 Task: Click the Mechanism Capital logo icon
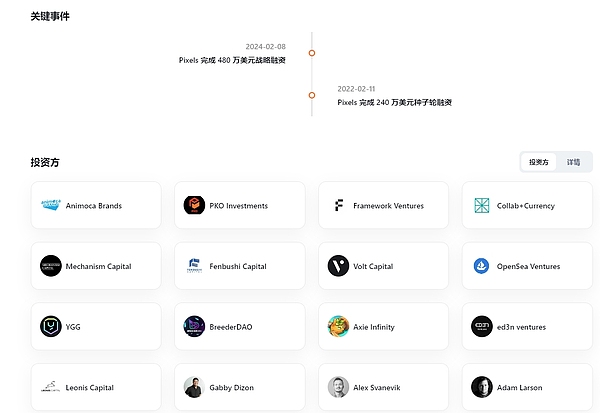pos(51,267)
